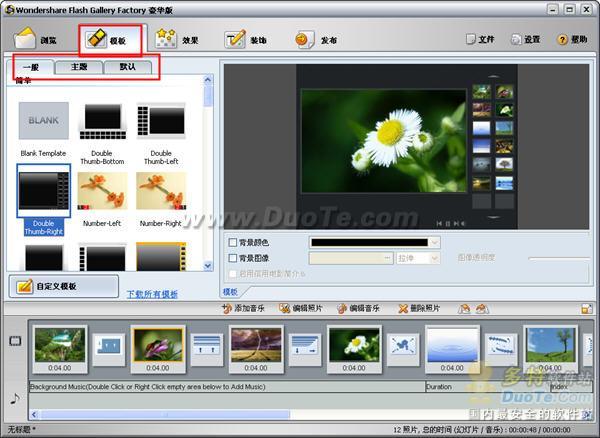Switch to the 模板 (Template) section
The width and height of the screenshot is (600, 438).
point(108,39)
